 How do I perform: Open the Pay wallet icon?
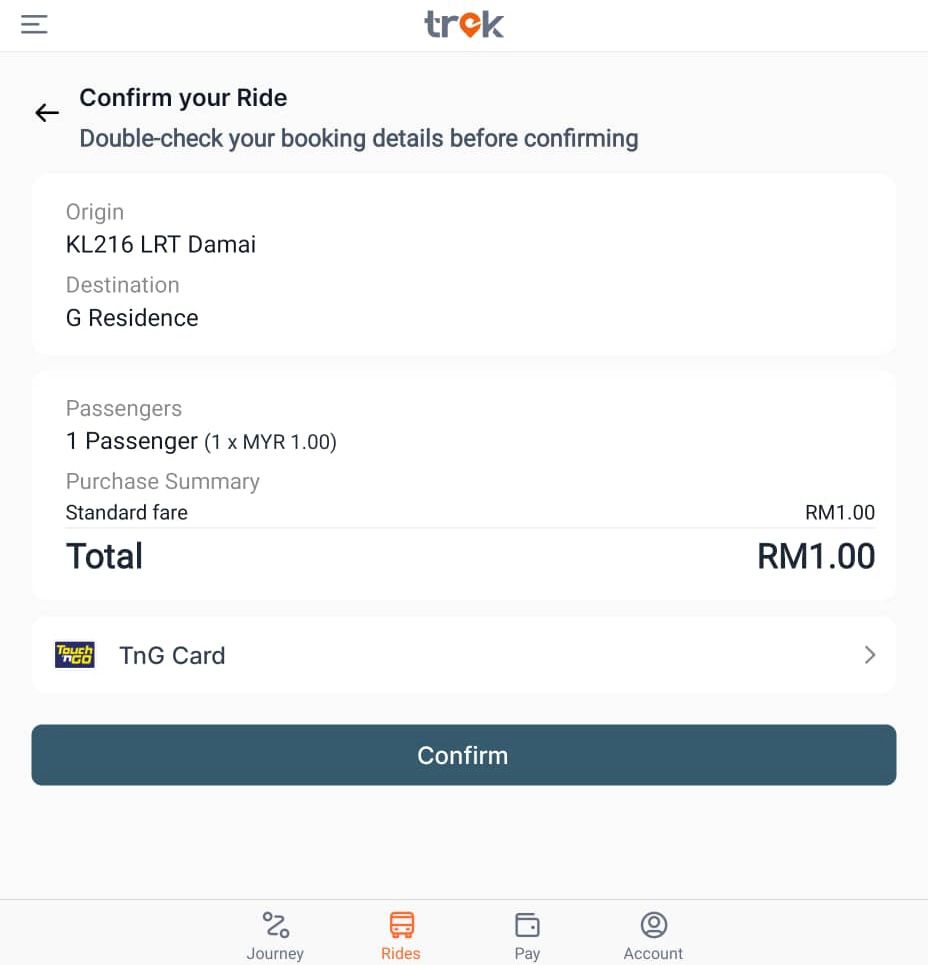pos(527,924)
